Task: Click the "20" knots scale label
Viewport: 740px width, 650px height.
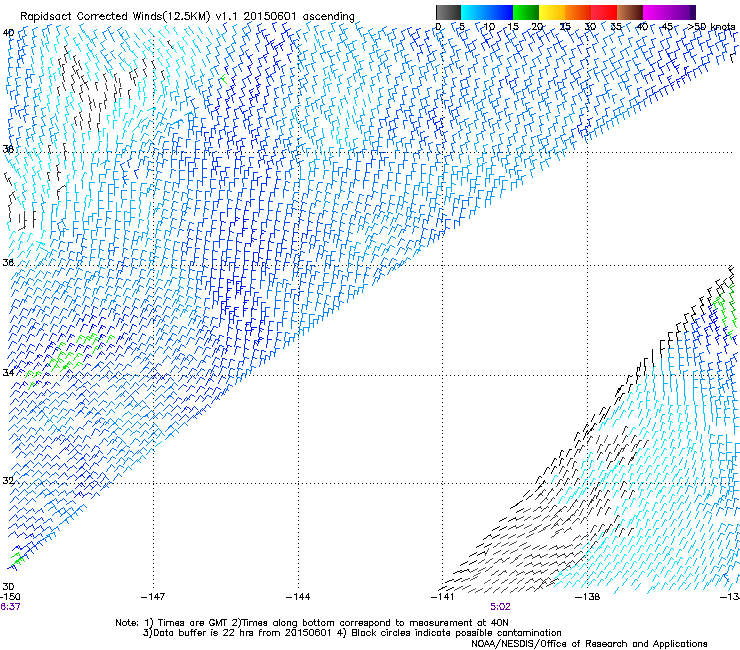Action: click(x=538, y=27)
